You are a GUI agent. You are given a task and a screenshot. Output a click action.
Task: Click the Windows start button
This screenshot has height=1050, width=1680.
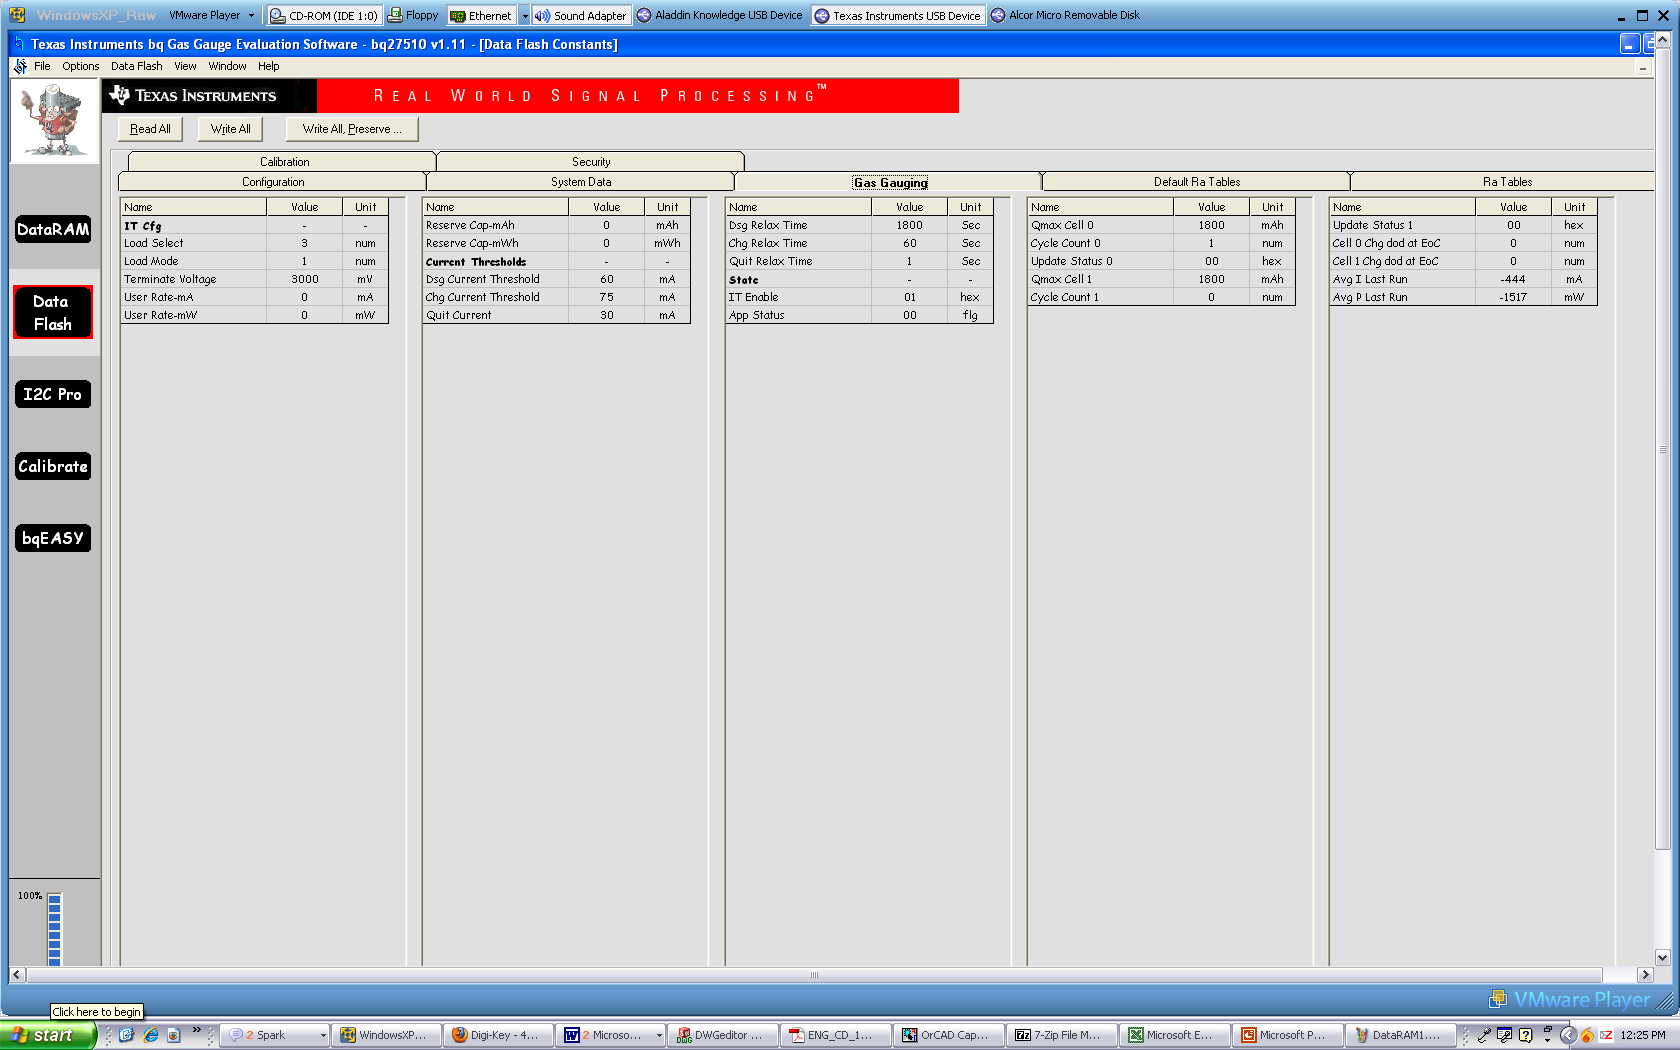coord(47,1035)
